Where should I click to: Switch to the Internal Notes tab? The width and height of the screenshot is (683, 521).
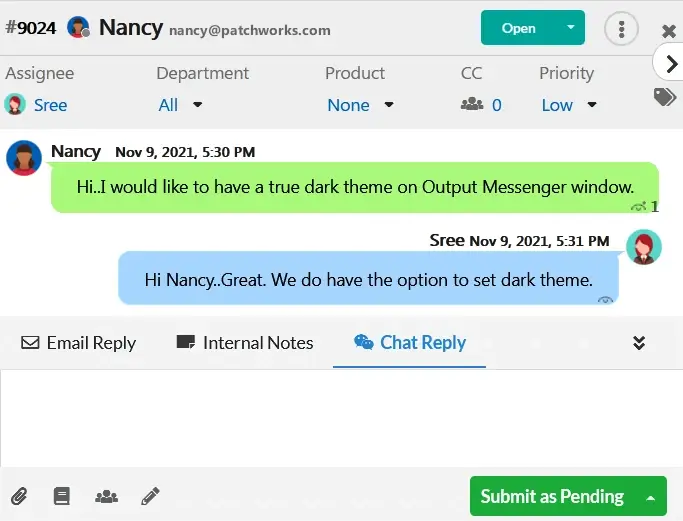point(245,343)
